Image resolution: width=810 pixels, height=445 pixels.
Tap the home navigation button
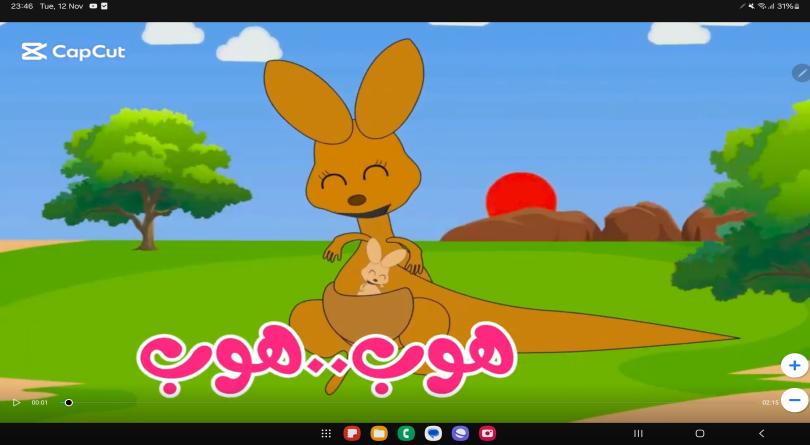tap(700, 433)
